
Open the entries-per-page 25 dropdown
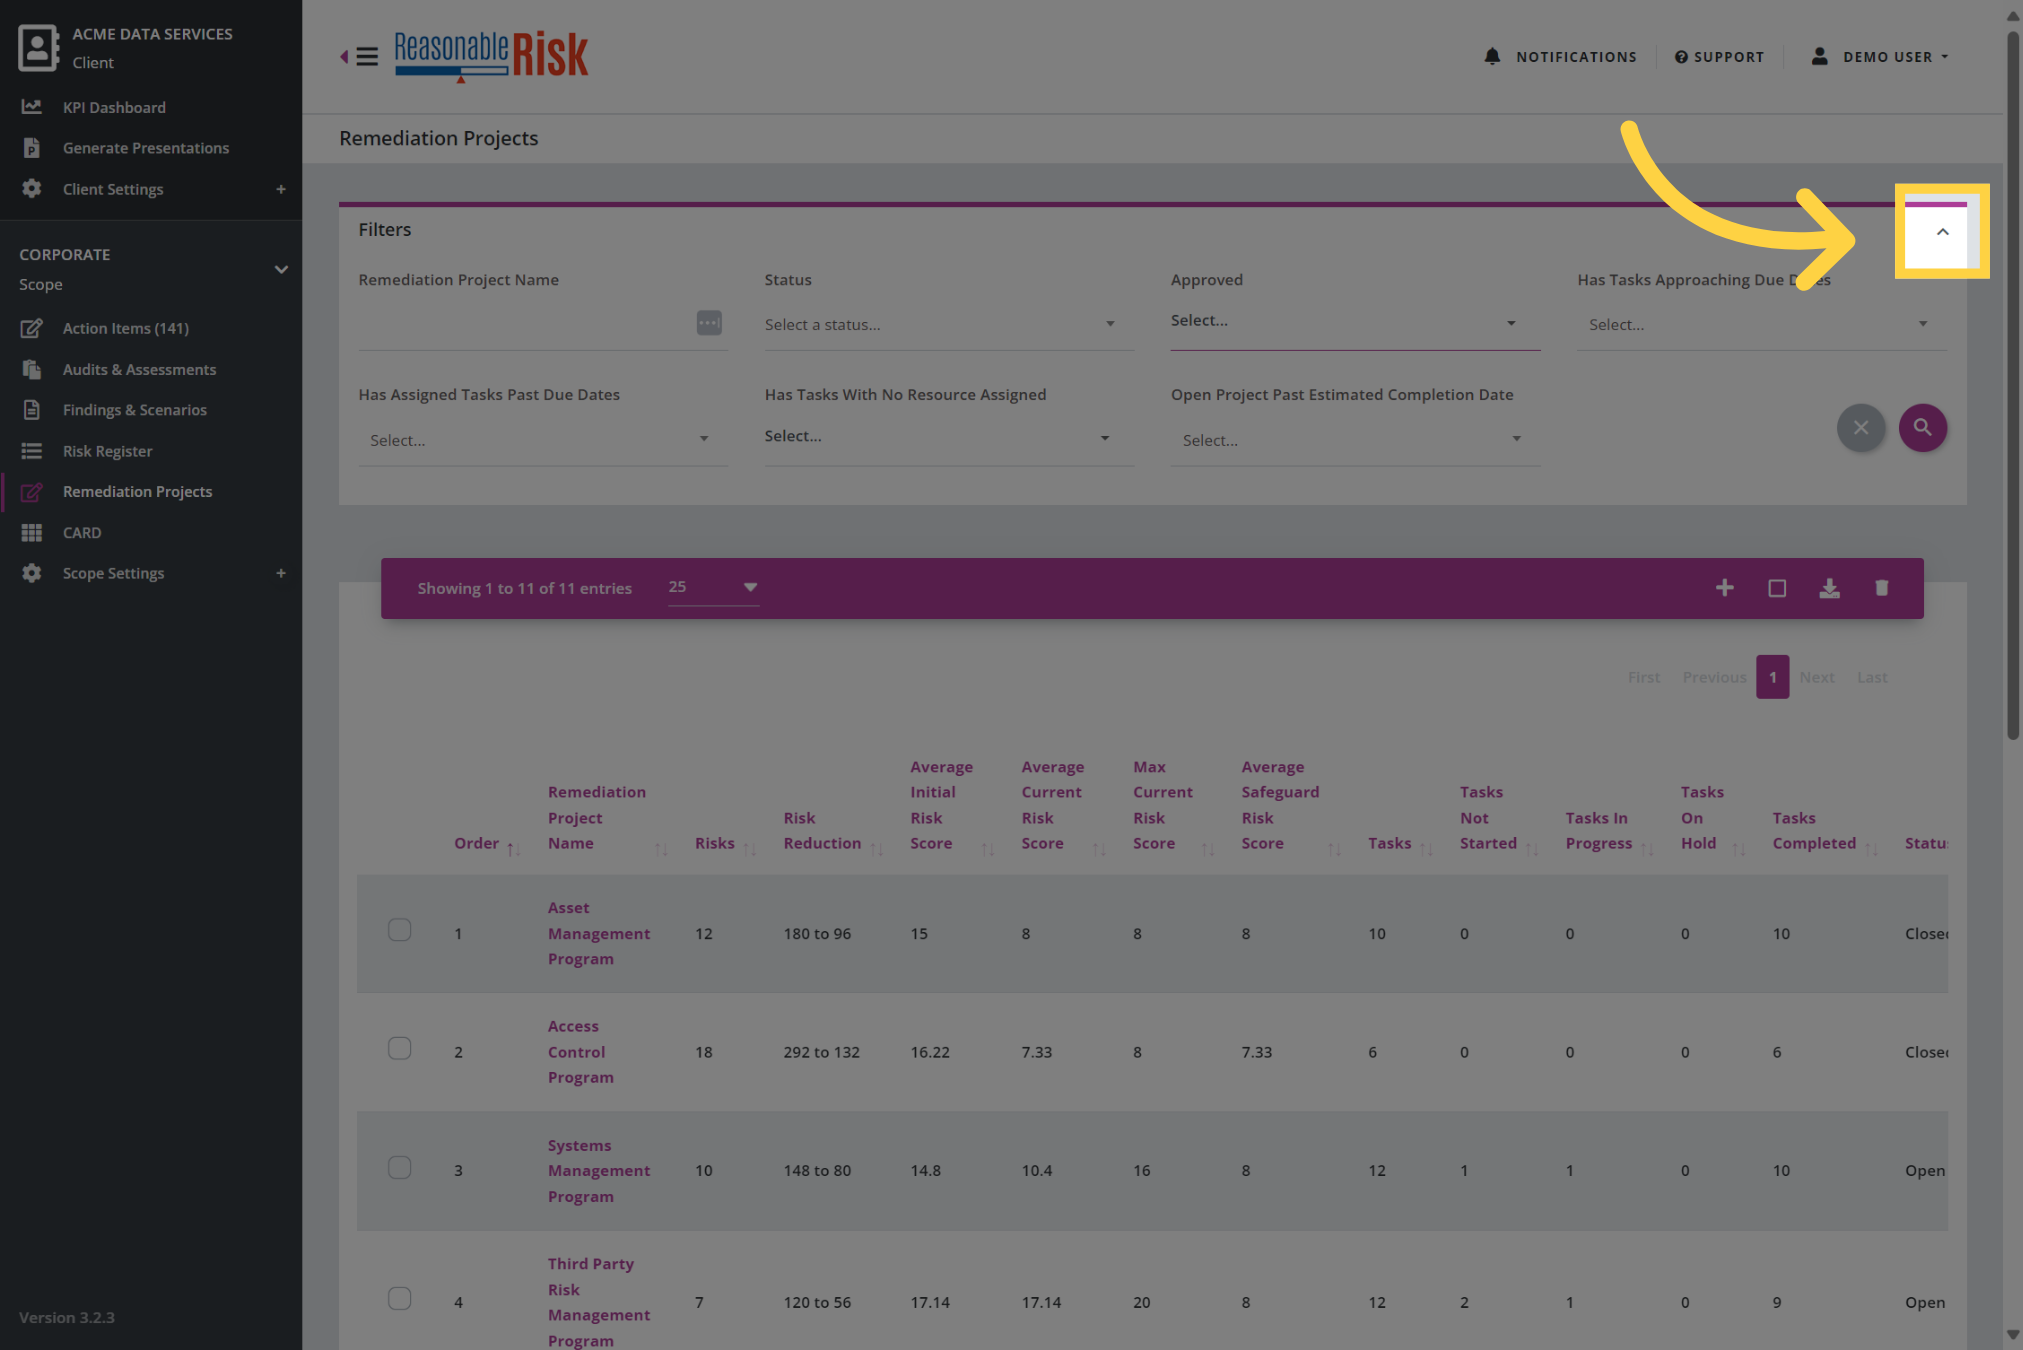pos(712,587)
